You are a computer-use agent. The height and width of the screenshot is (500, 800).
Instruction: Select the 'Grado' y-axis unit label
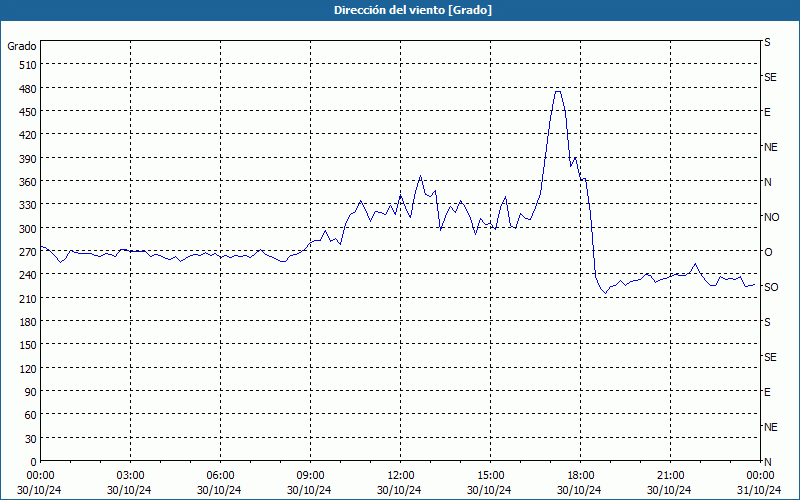[22, 46]
